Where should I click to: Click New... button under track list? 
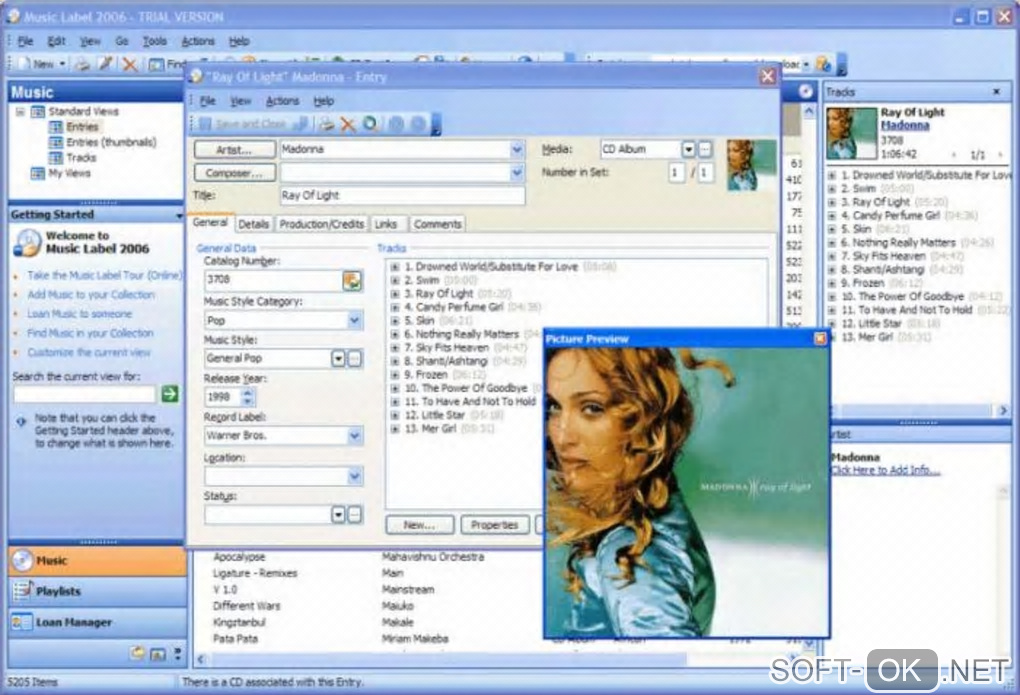(x=420, y=525)
